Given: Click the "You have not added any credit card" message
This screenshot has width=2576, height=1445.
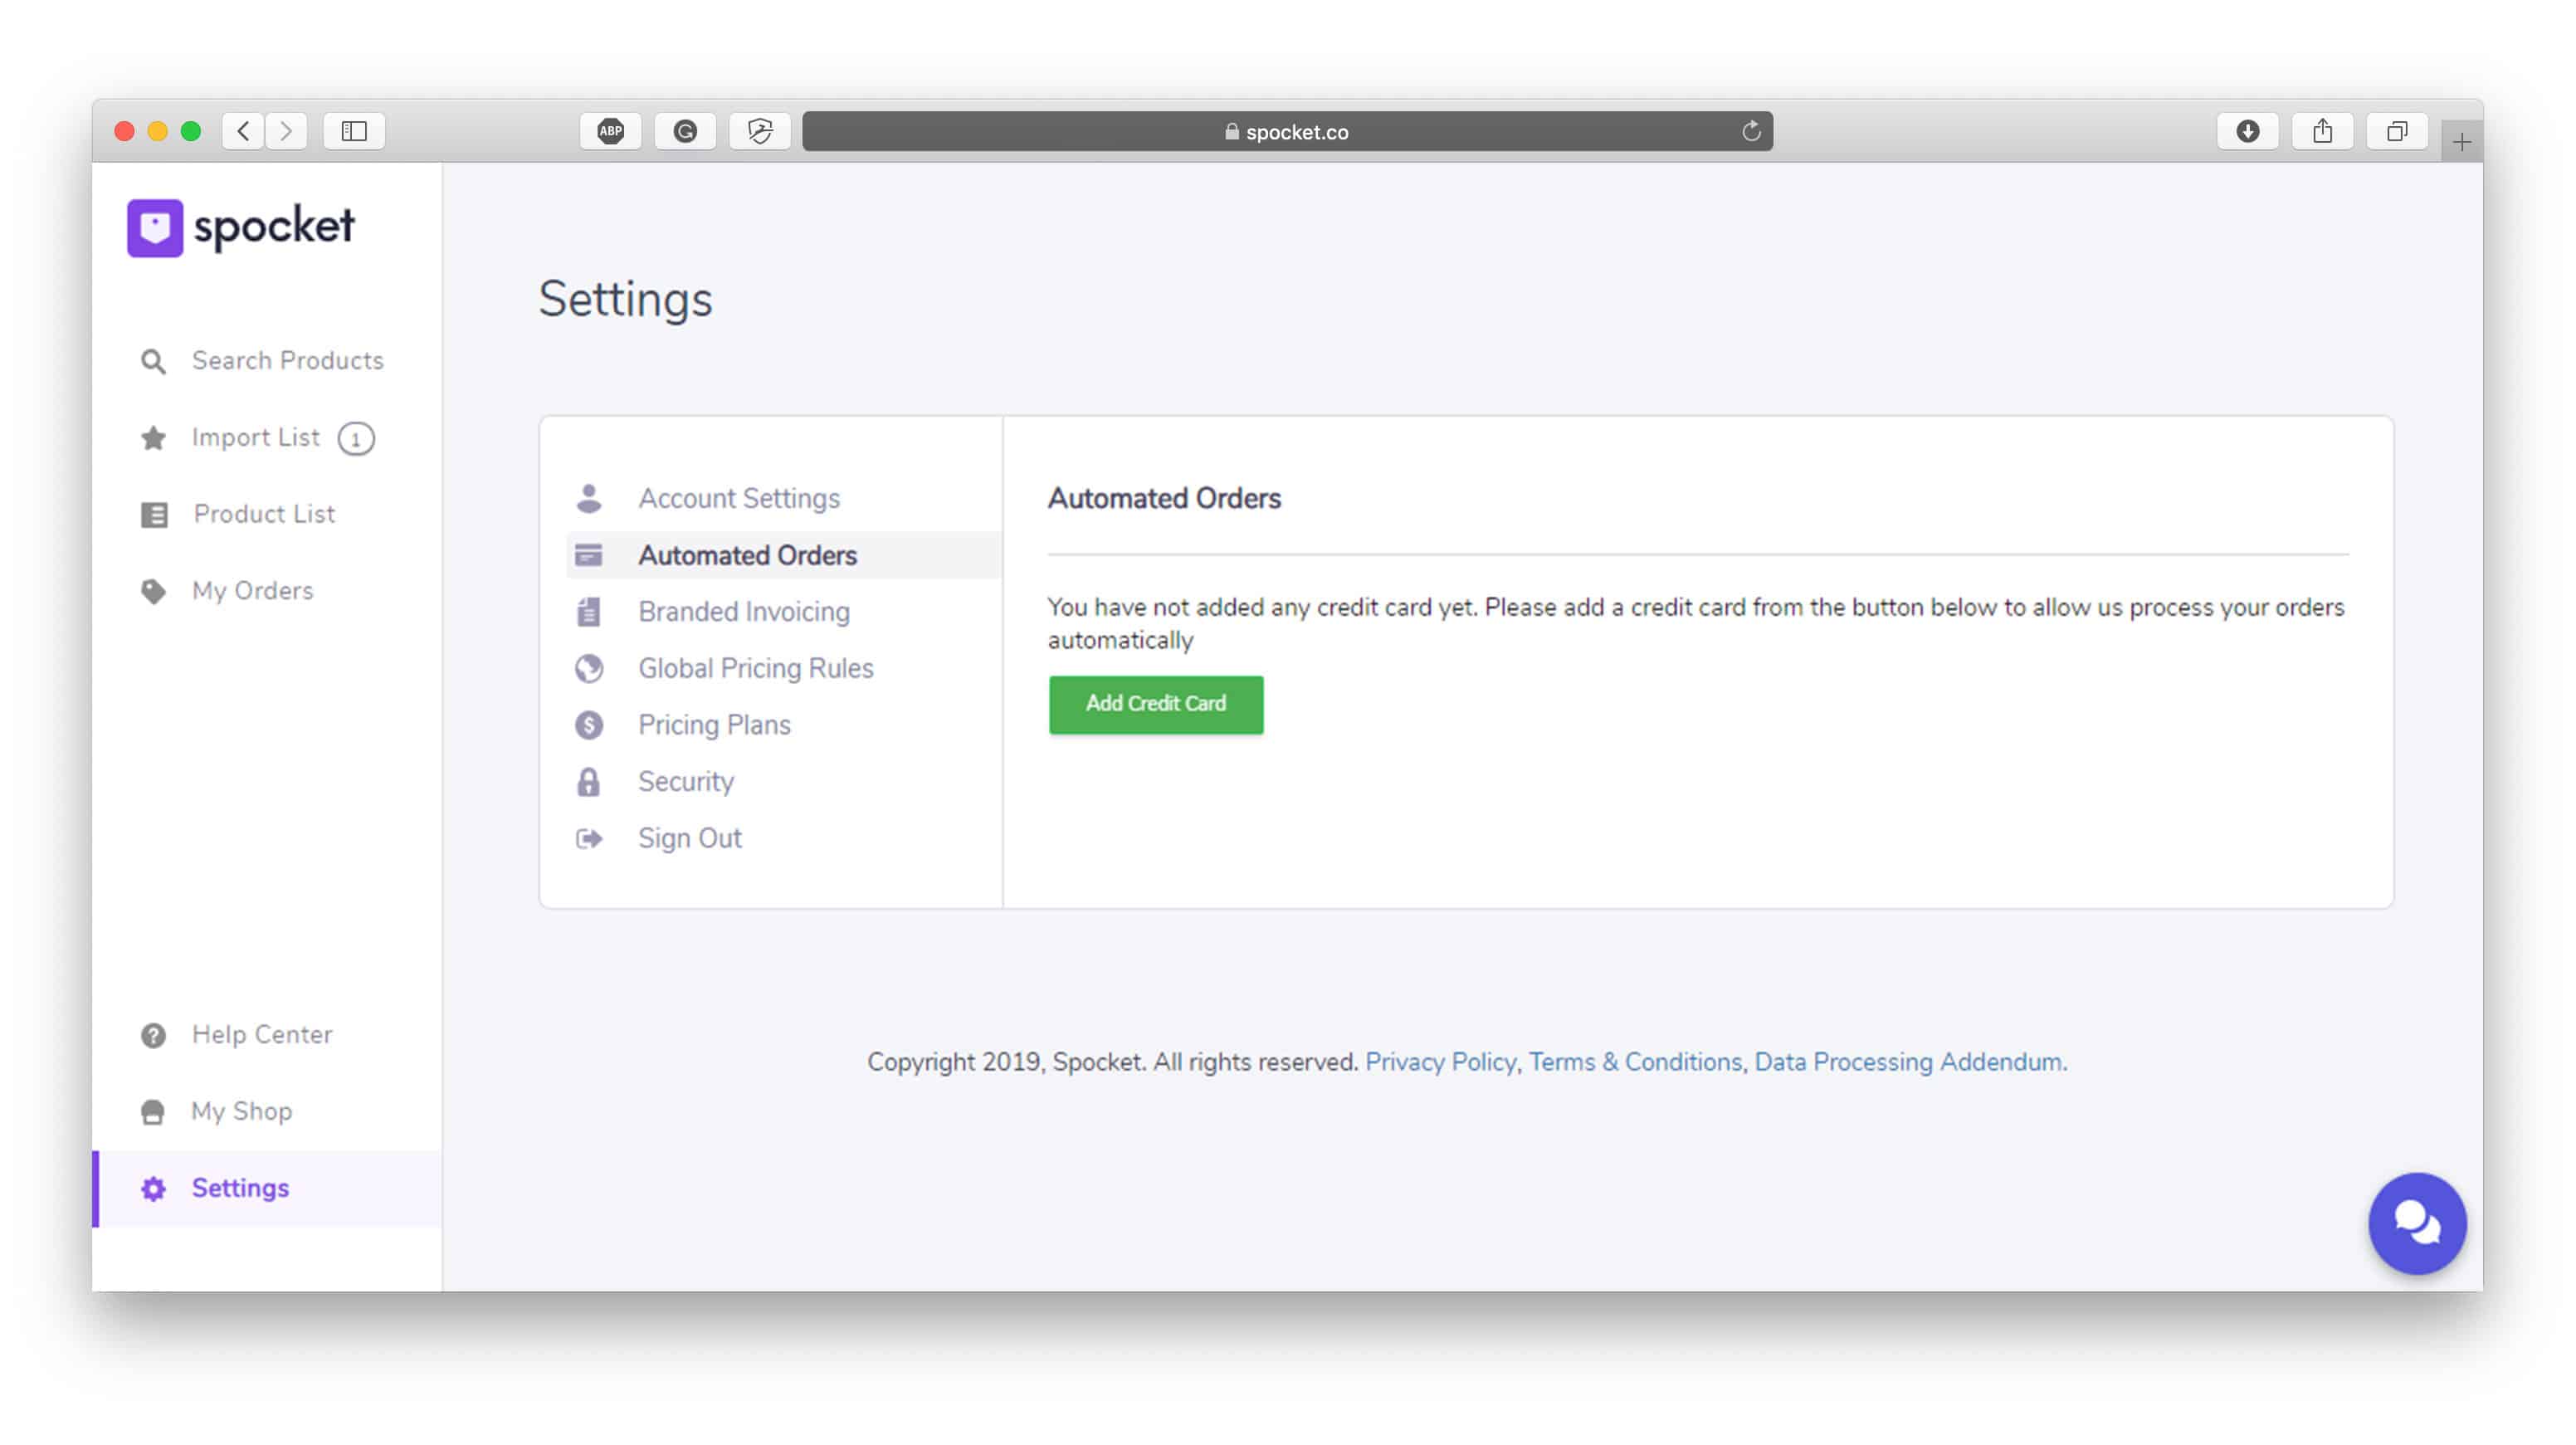Looking at the screenshot, I should pos(1696,624).
